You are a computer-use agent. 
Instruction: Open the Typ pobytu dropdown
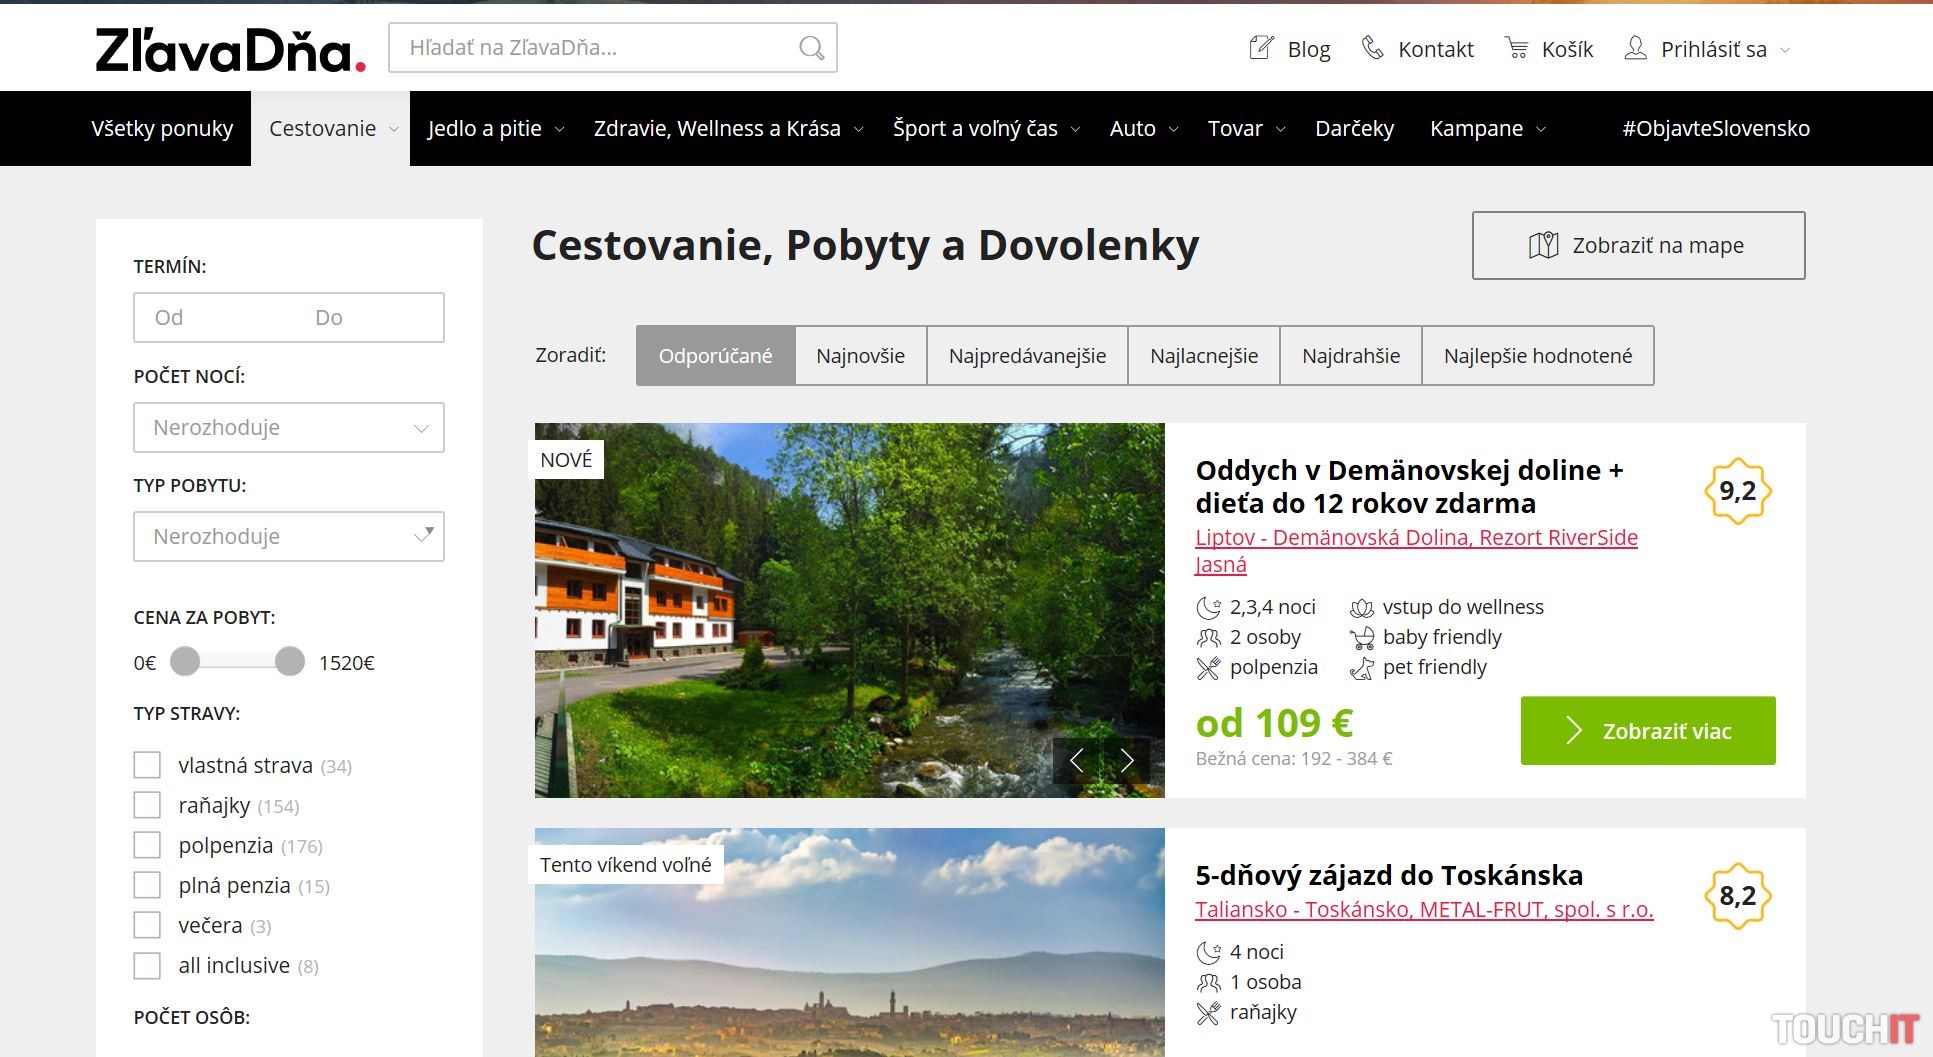tap(288, 537)
